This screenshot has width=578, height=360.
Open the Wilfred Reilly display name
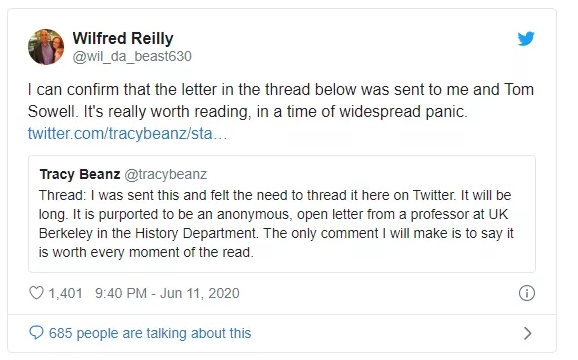123,38
